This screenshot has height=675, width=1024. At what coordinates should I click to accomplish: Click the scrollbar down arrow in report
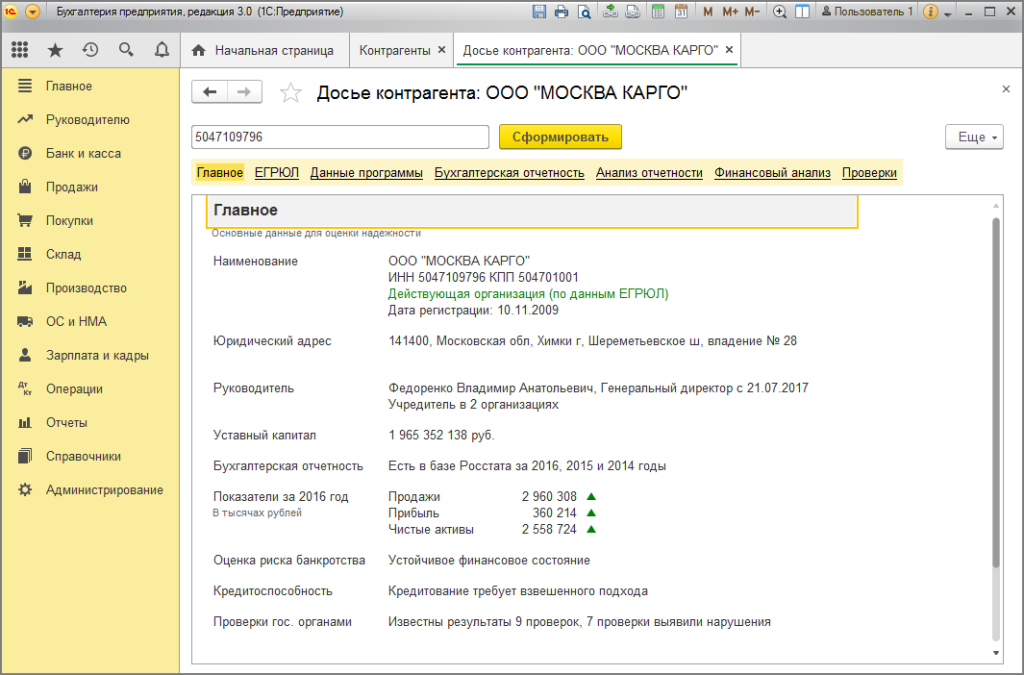996,653
